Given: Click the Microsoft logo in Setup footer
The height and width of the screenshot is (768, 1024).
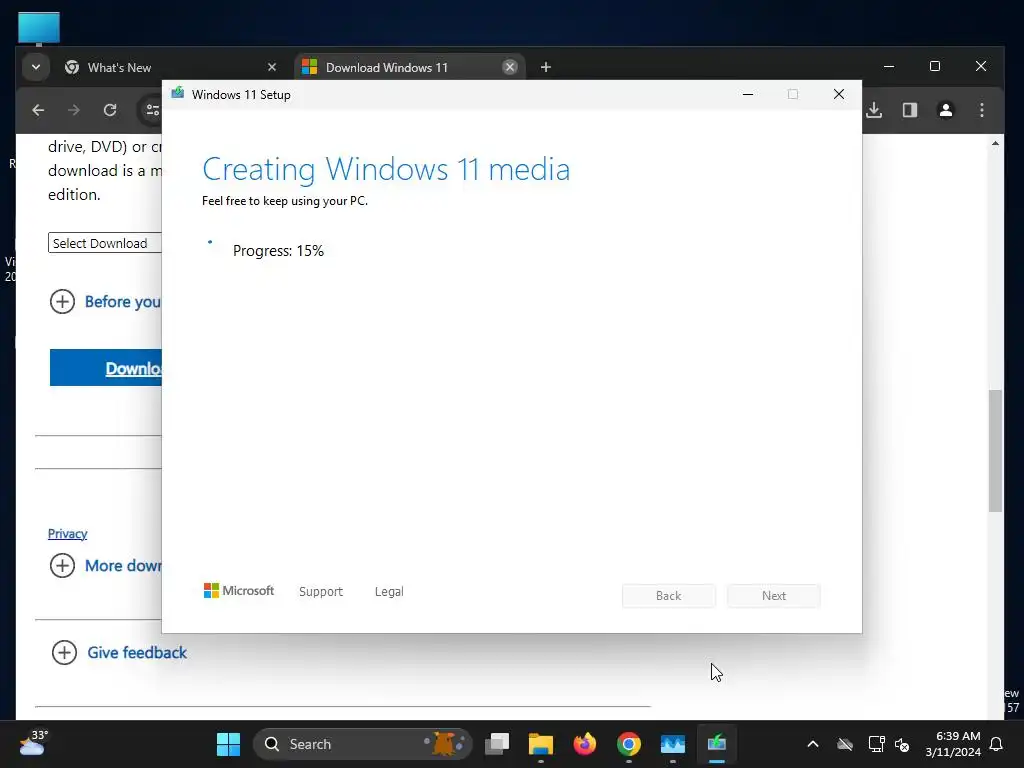Looking at the screenshot, I should pyautogui.click(x=239, y=591).
